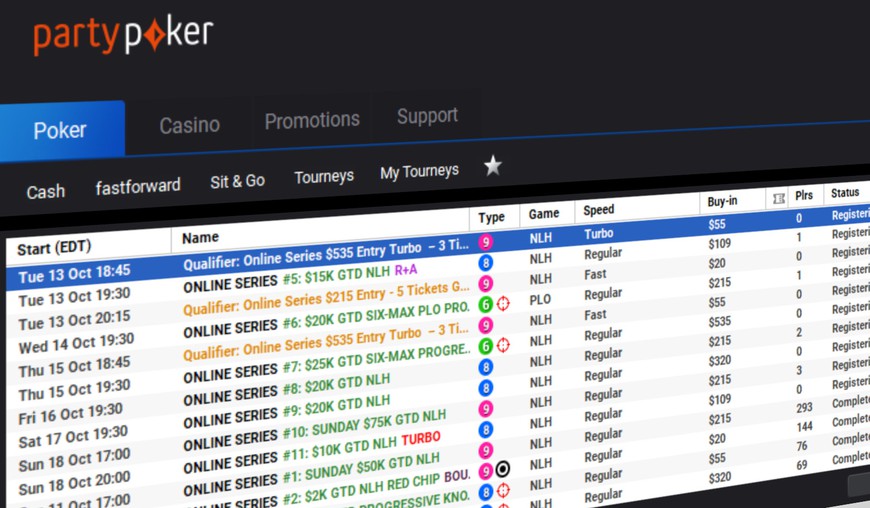Select the Cash games tab
Image resolution: width=870 pixels, height=508 pixels.
point(46,192)
